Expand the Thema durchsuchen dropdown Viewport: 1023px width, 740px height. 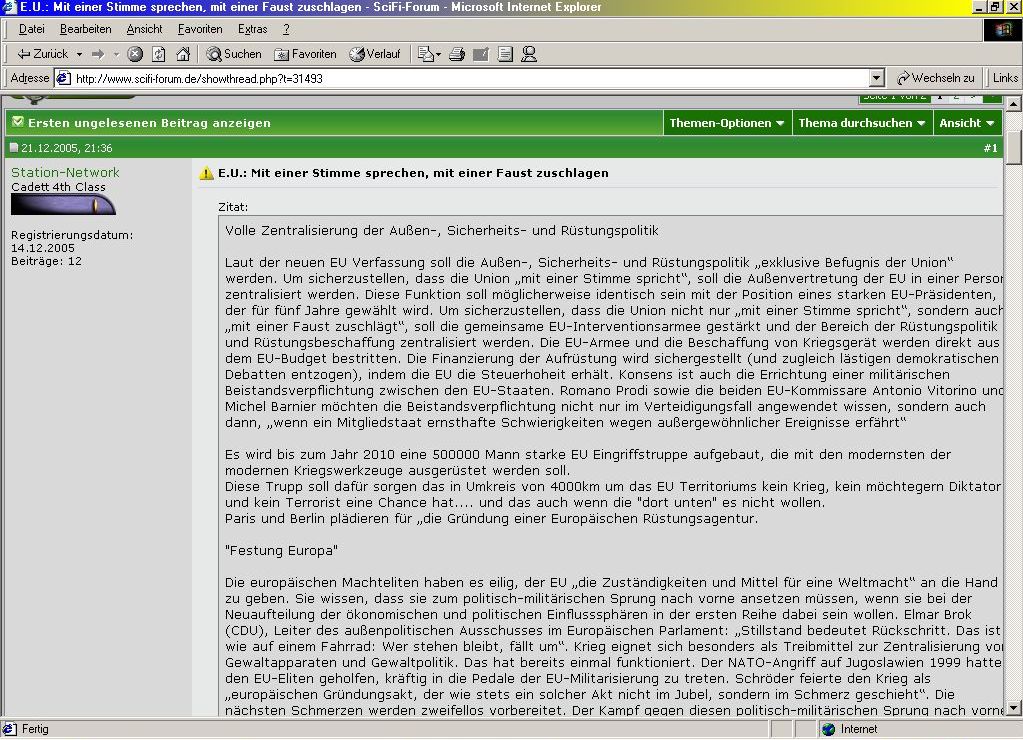[x=862, y=123]
